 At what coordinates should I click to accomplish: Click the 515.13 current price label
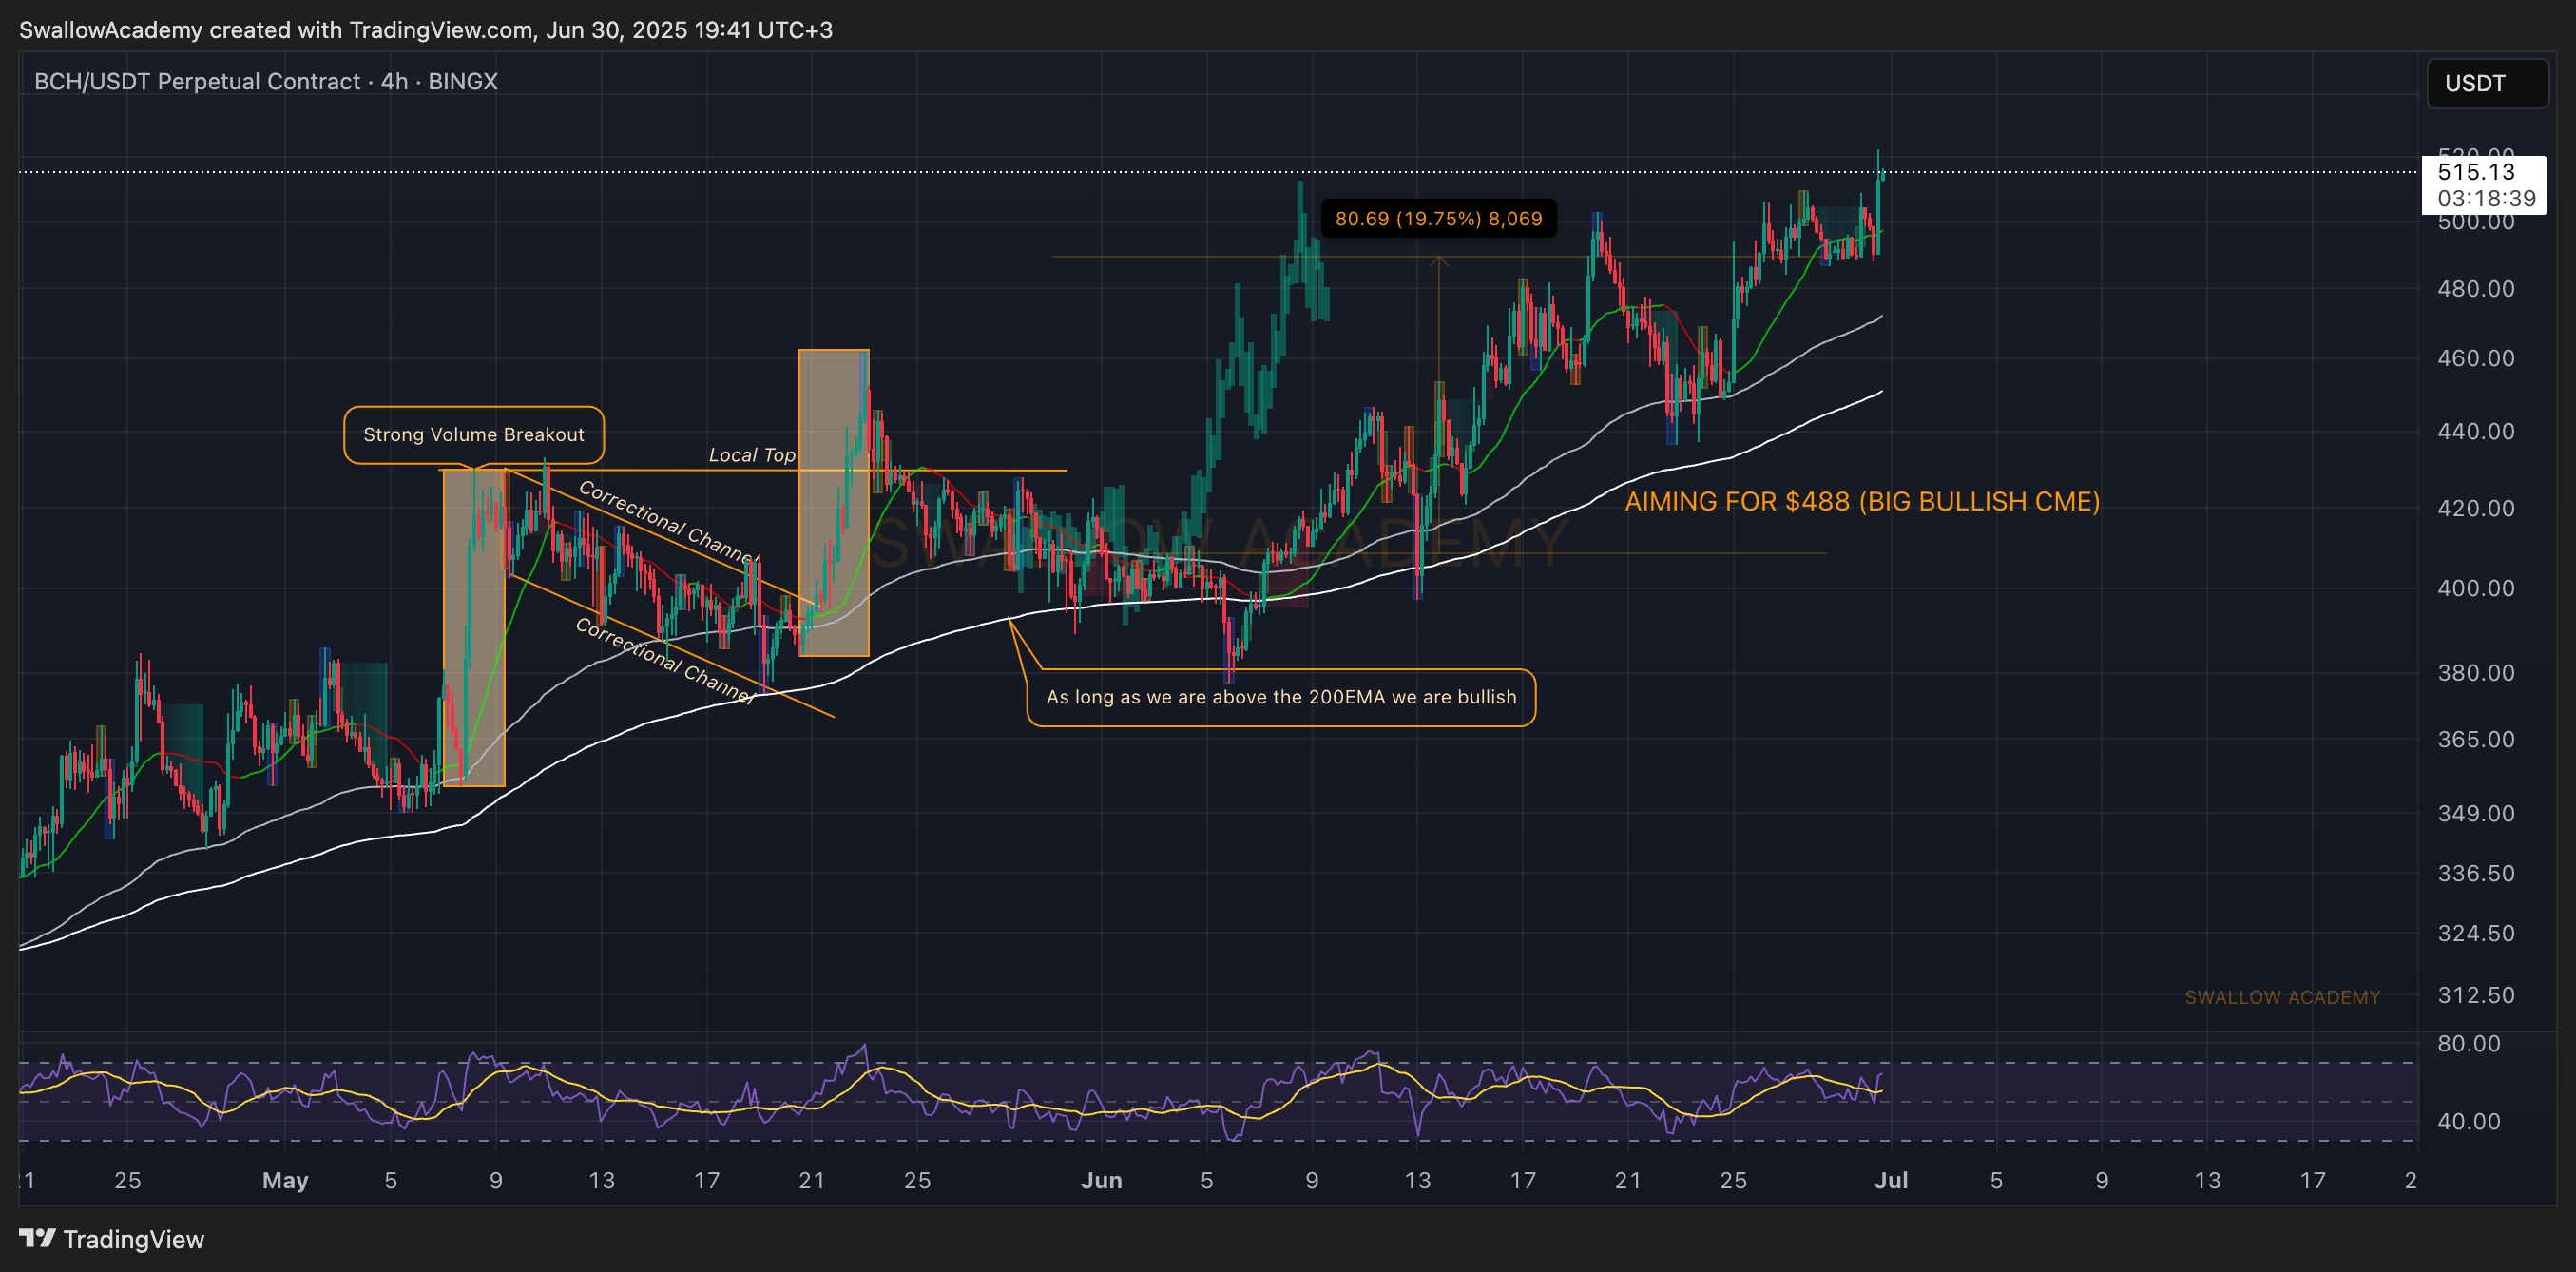[2476, 172]
